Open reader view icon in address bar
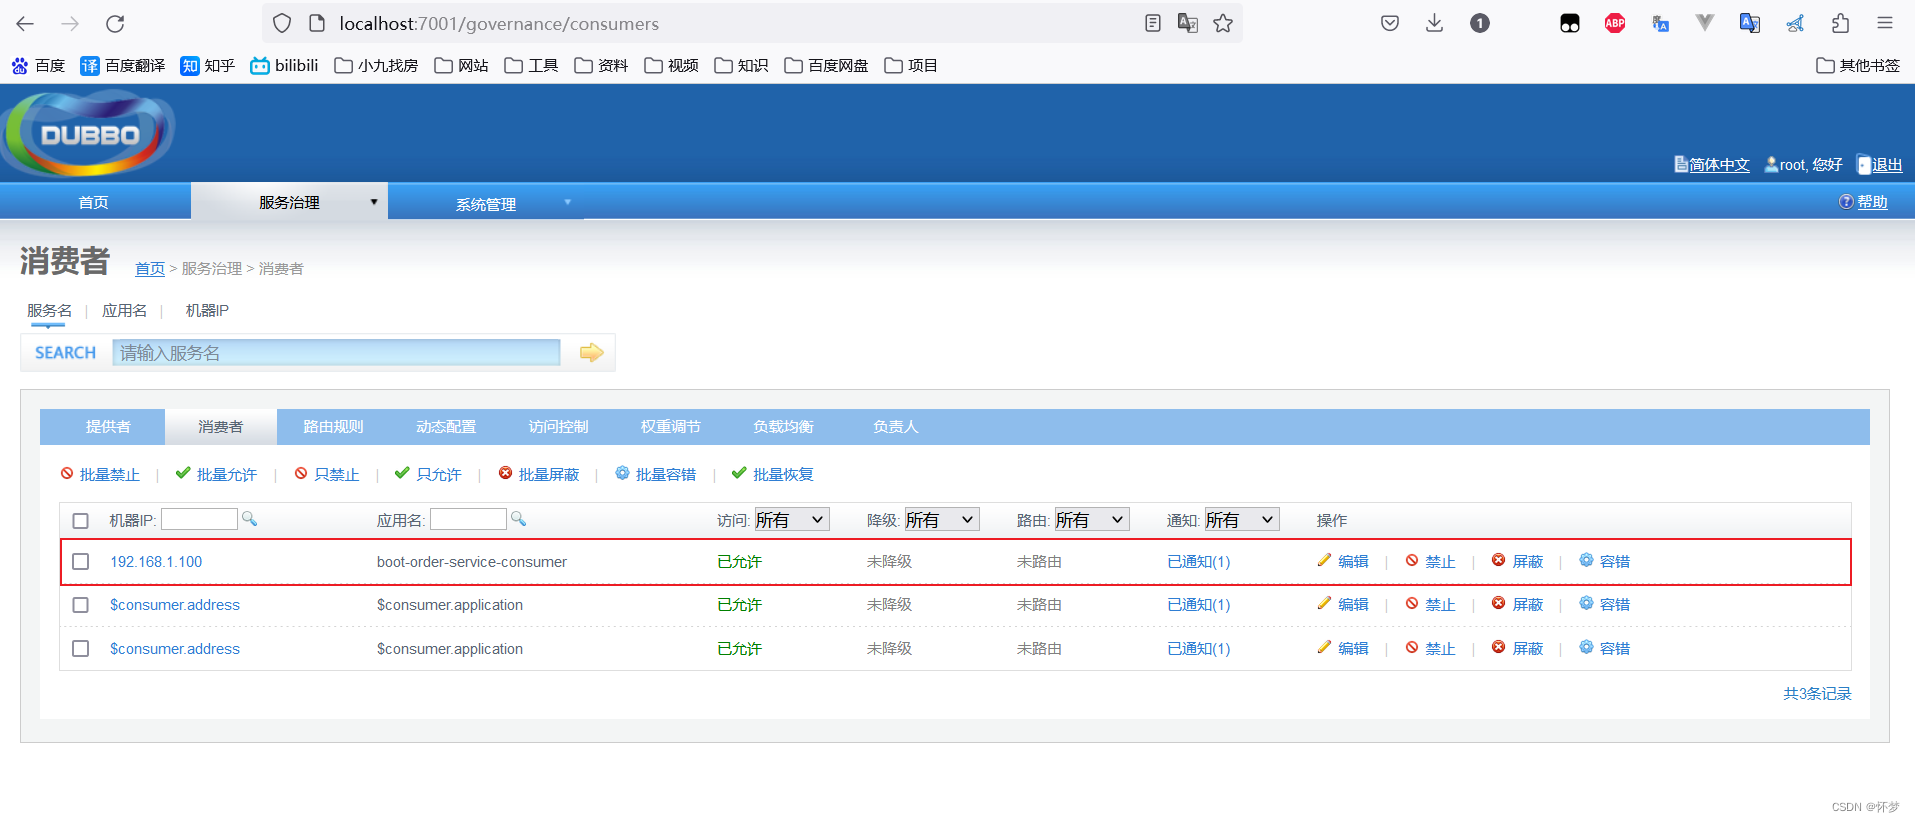Image resolution: width=1915 pixels, height=822 pixels. coord(1152,23)
